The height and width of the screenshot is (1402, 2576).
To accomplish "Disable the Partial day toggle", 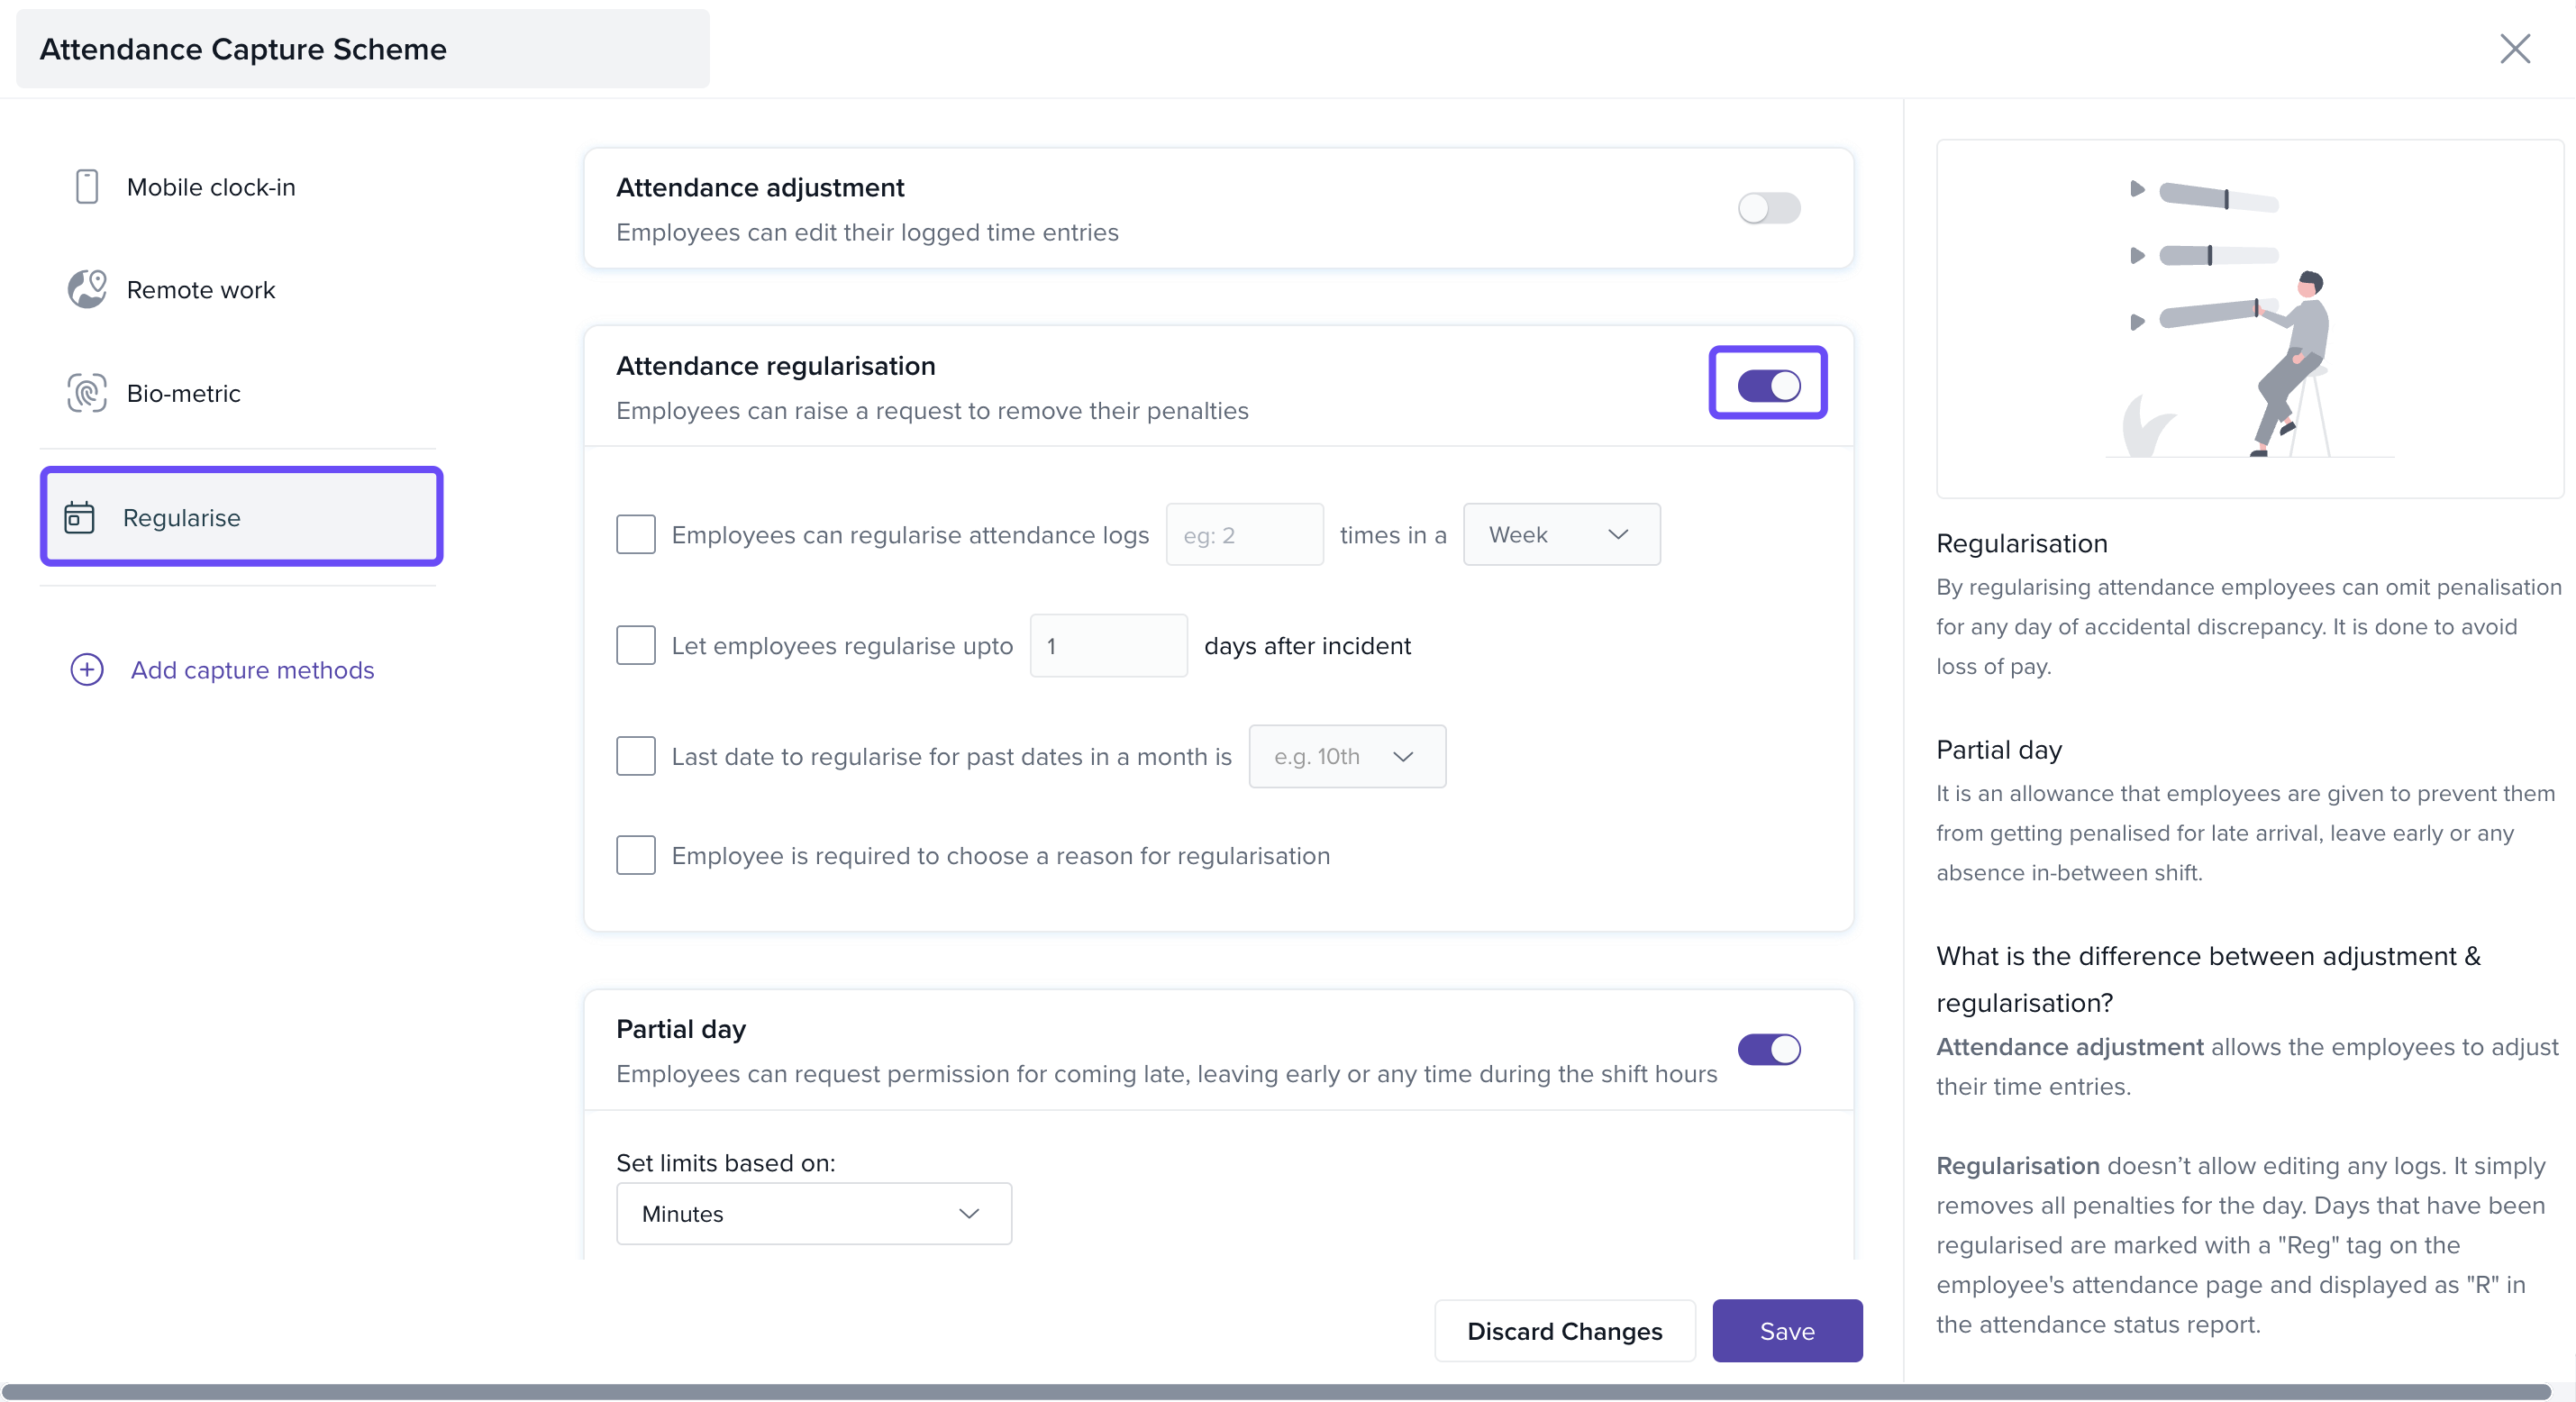I will coord(1768,1049).
